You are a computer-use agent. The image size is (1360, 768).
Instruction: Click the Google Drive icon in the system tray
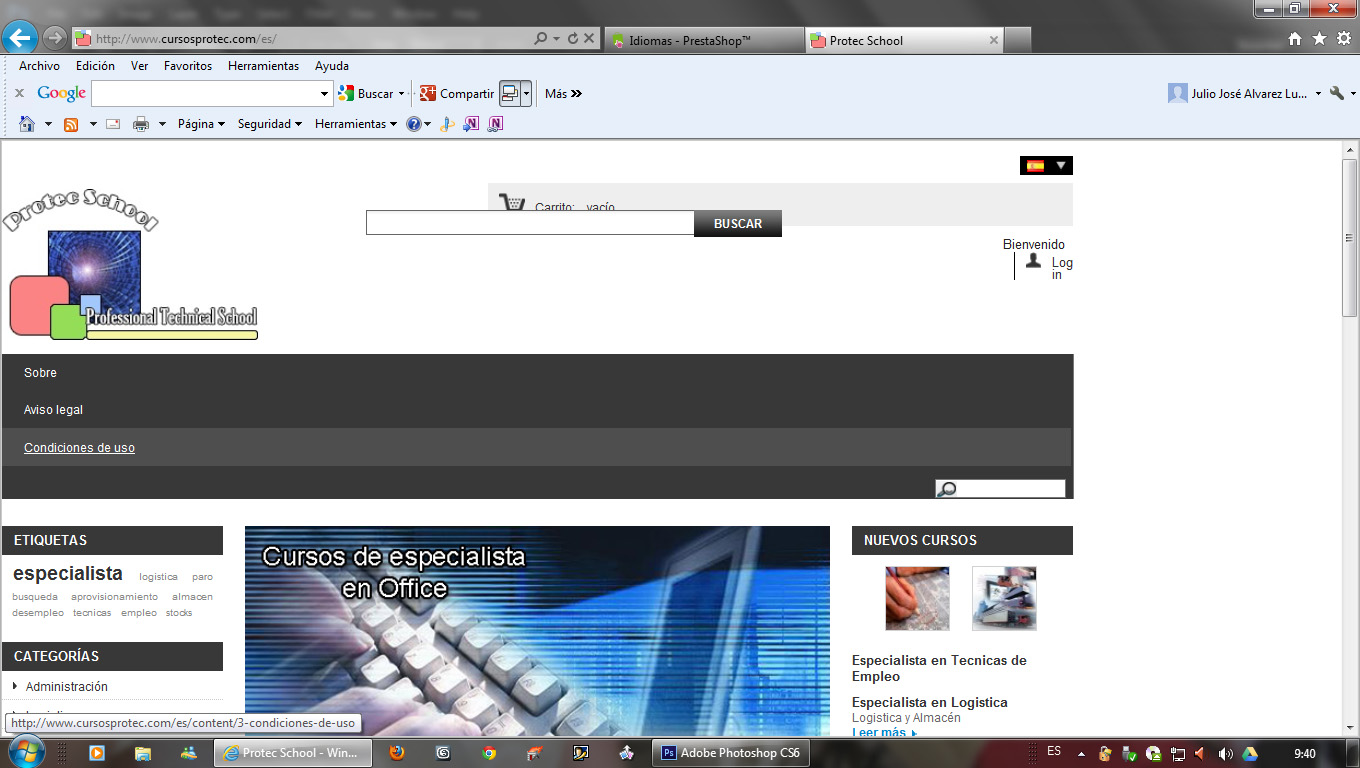(x=1250, y=753)
